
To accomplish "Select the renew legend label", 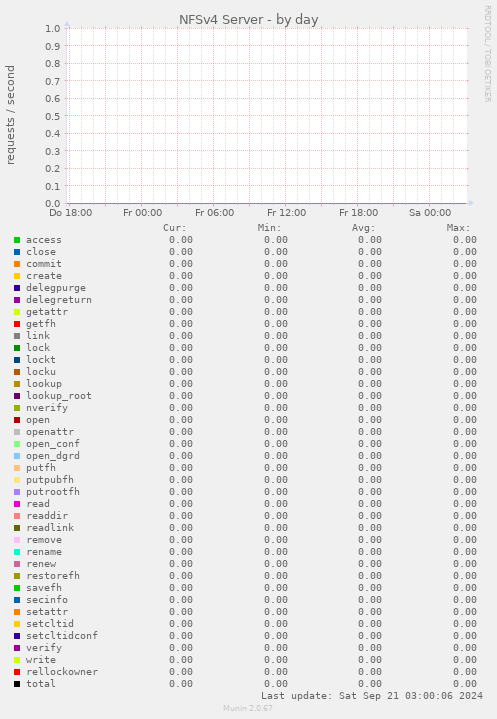I will pos(41,564).
